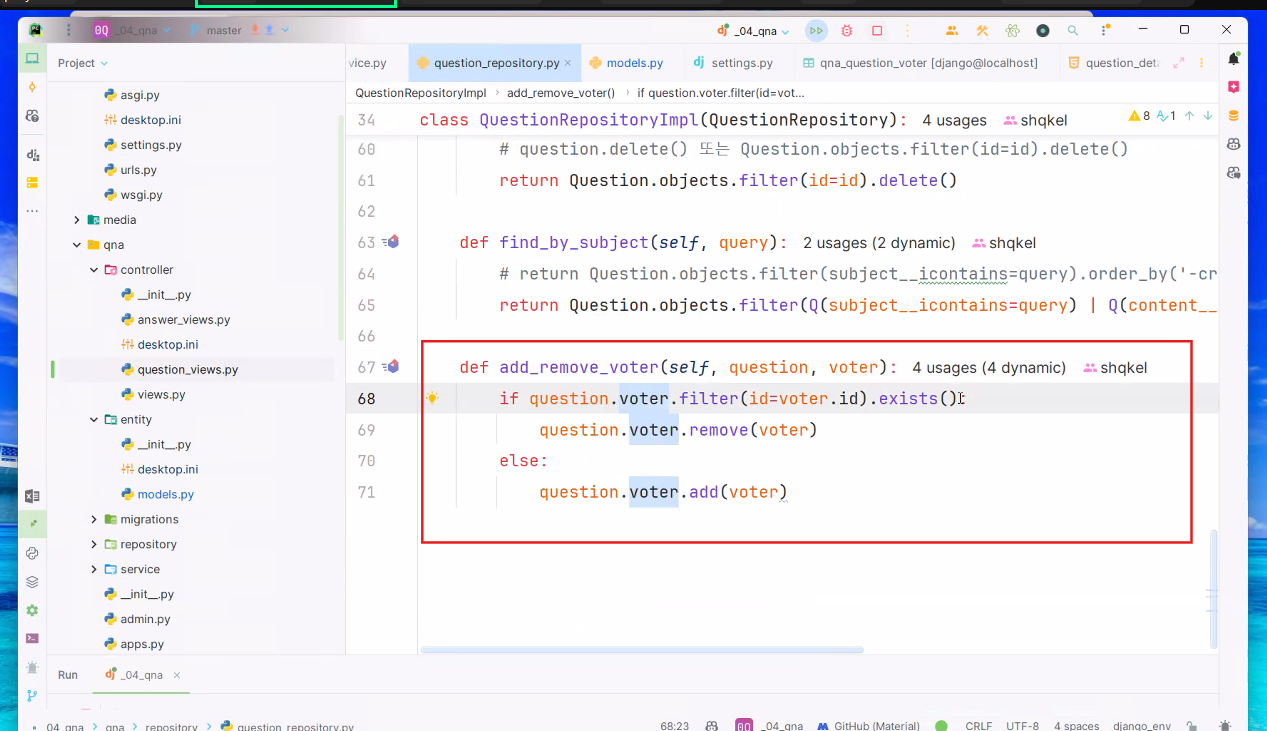1267x731 pixels.
Task: Switch to the settings.py editor tab
Action: click(x=733, y=63)
